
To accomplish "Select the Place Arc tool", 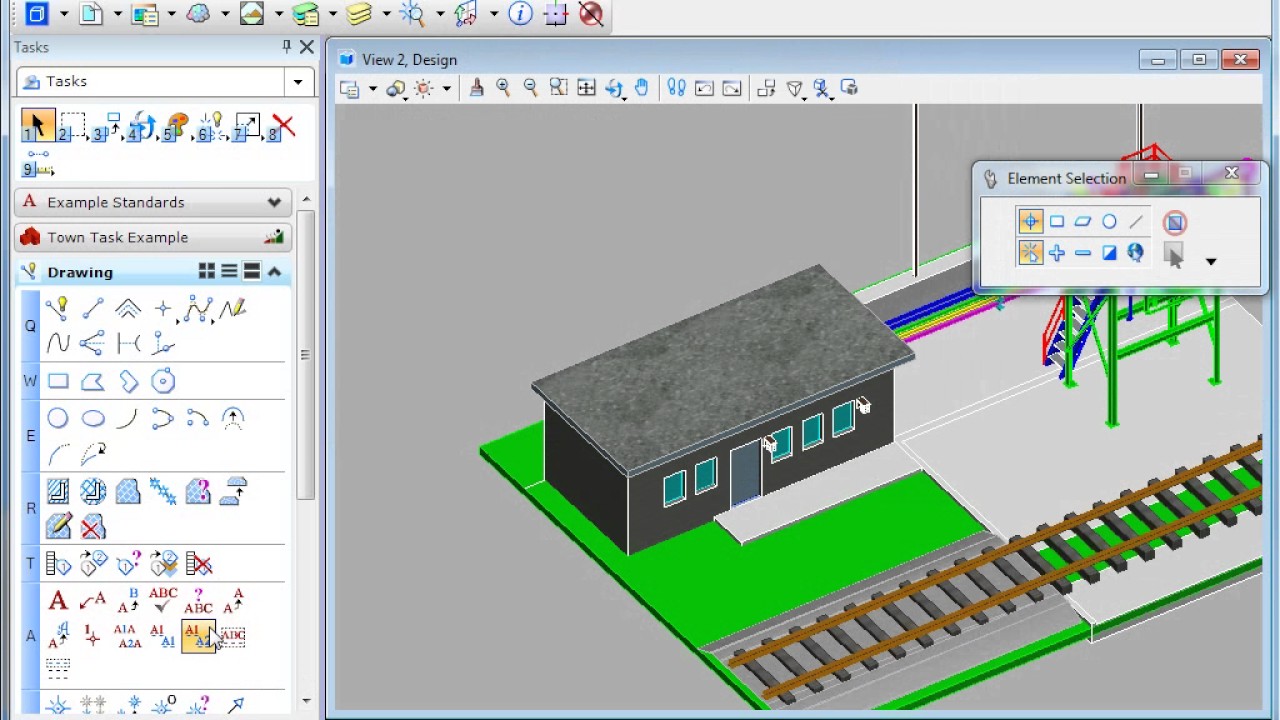I will (128, 419).
